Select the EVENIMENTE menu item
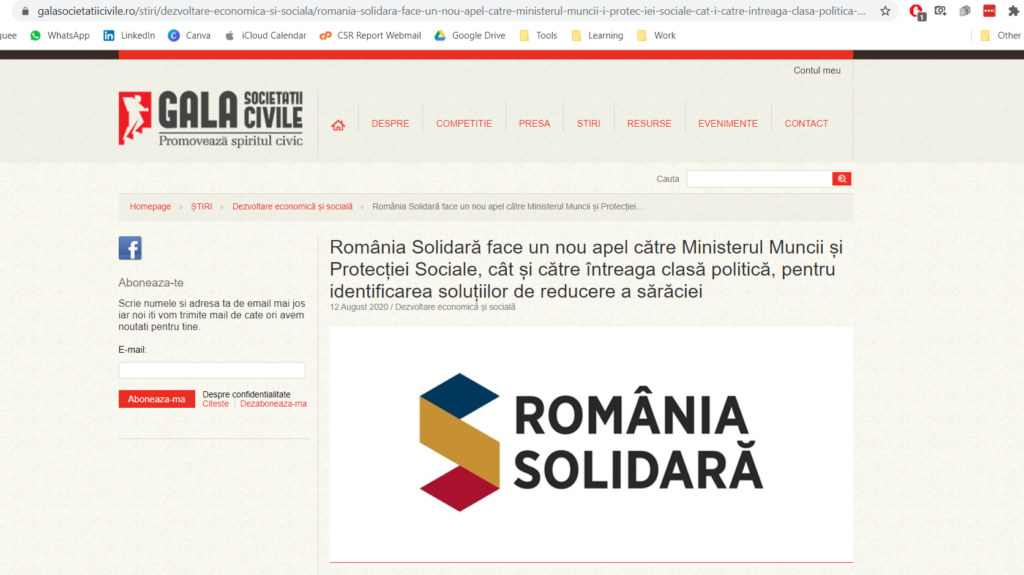 click(728, 123)
